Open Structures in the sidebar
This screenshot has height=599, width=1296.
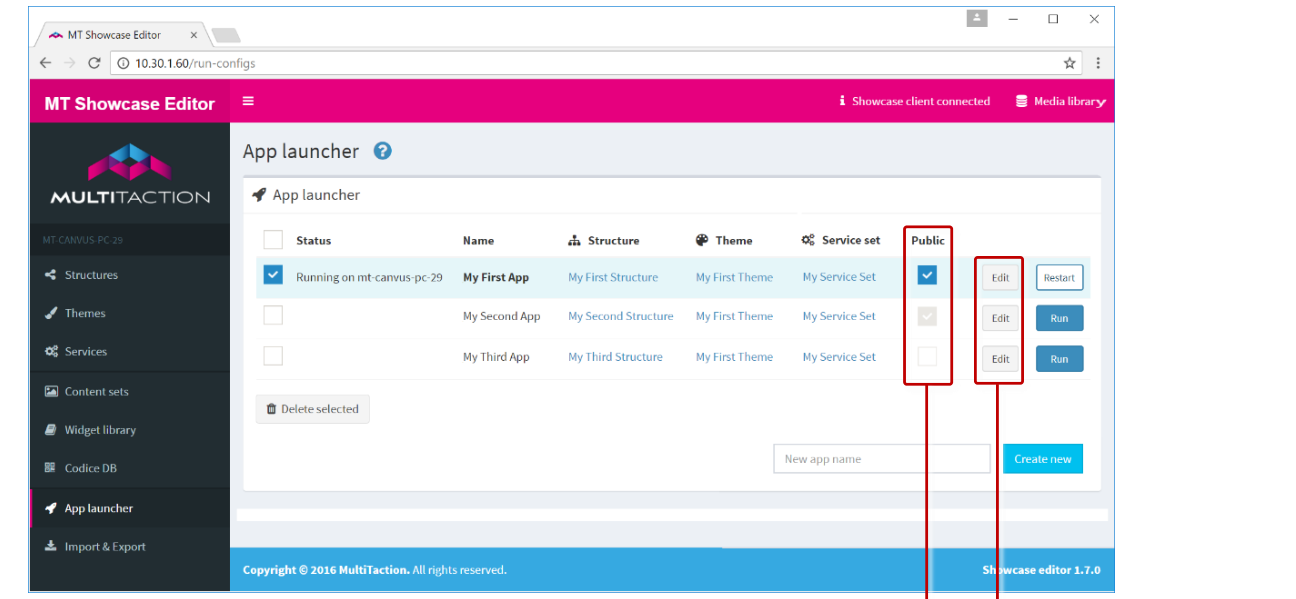pos(91,275)
